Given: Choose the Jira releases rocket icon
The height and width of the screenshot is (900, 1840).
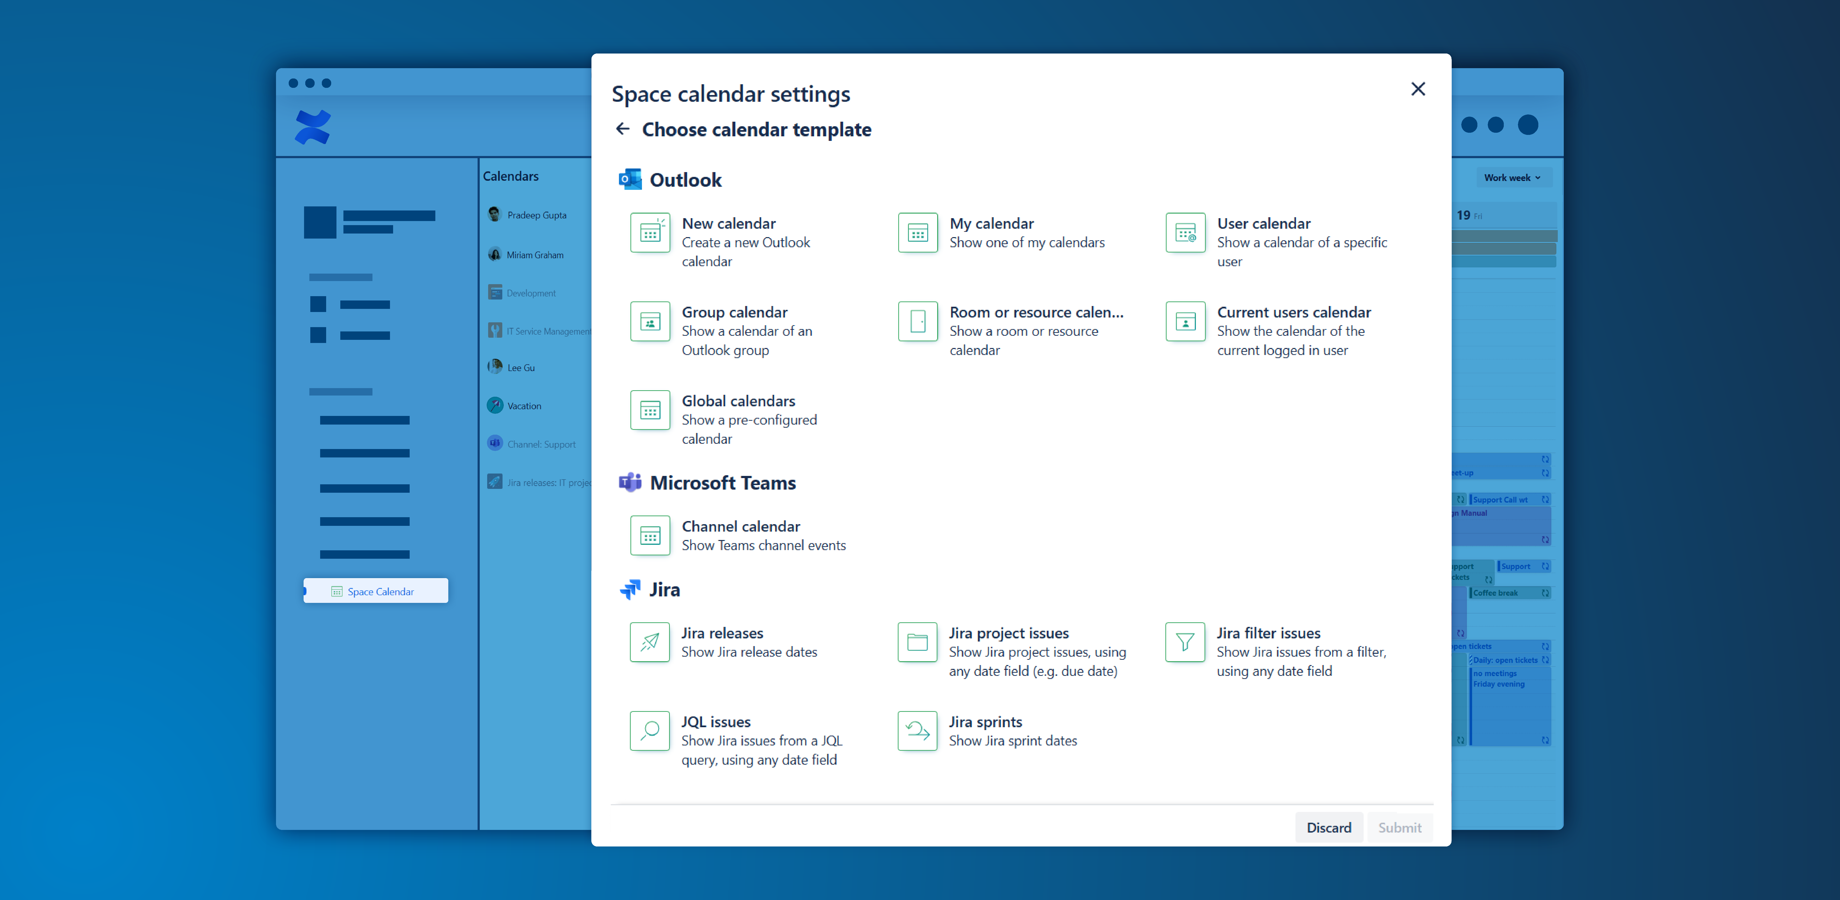Looking at the screenshot, I should point(650,642).
